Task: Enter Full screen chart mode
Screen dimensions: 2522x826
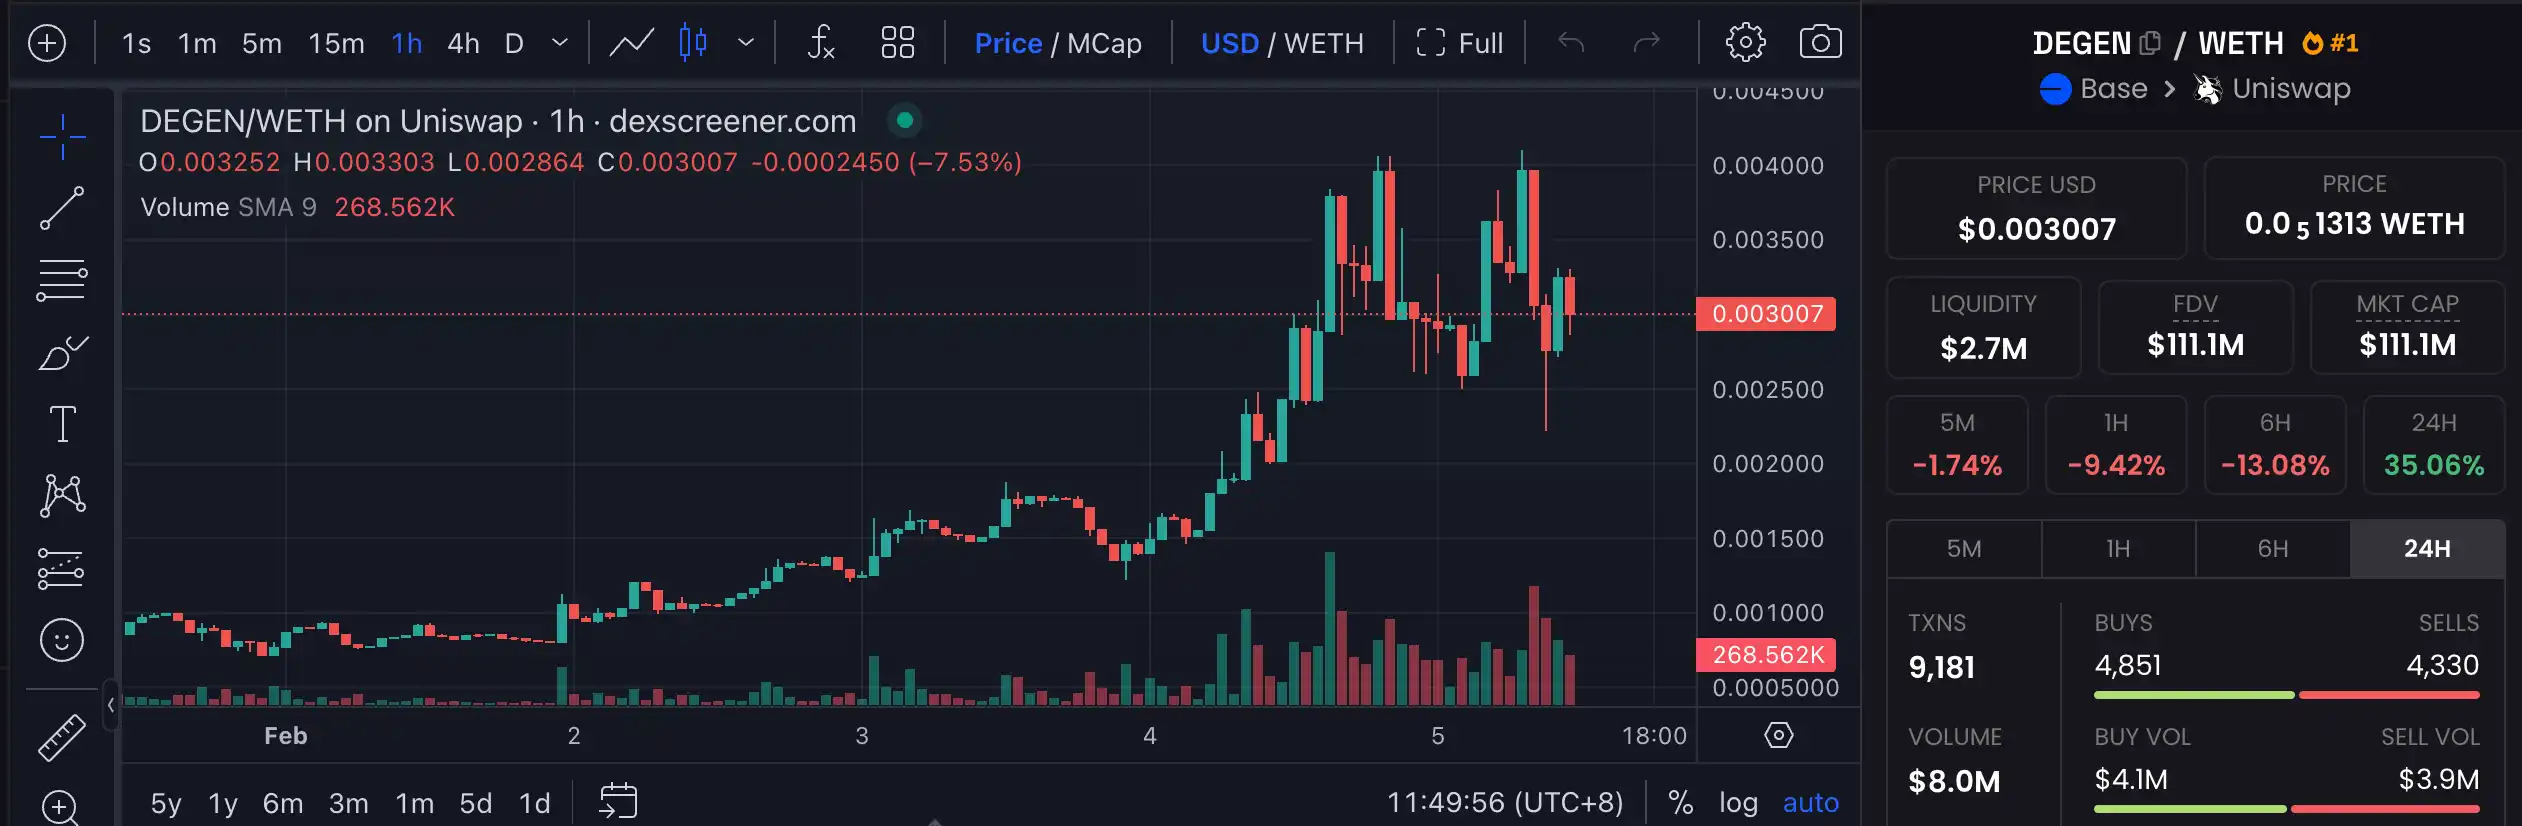Action: click(1459, 43)
